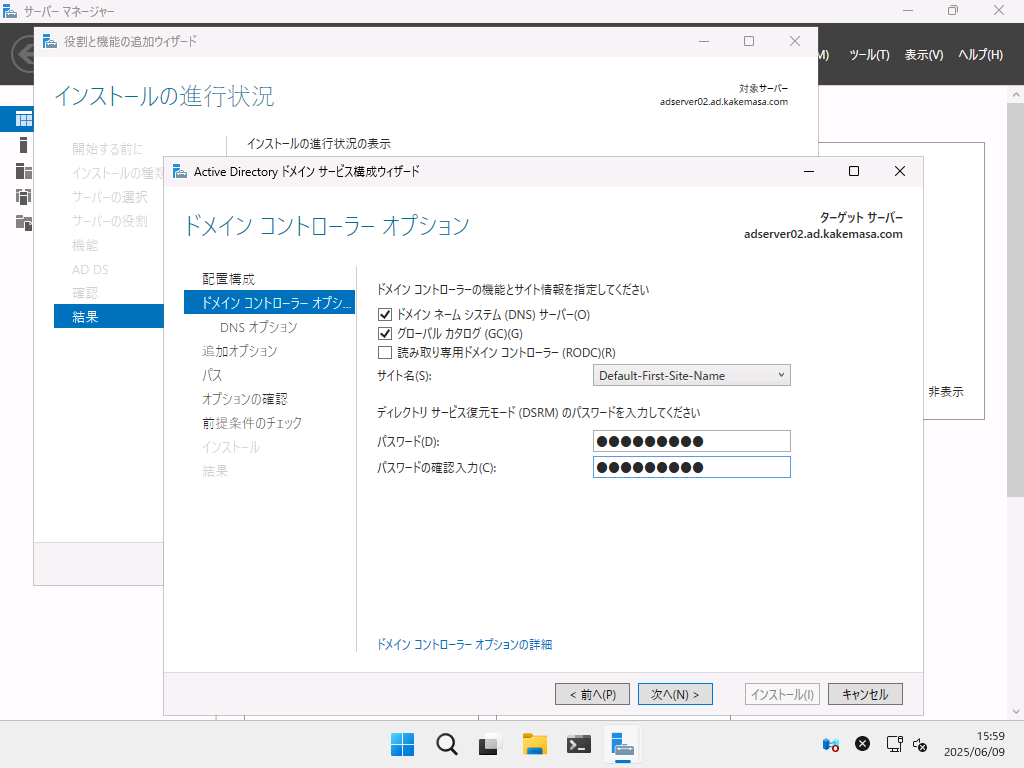1024x768 pixels.
Task: Open the domain controller options details link
Action: coord(464,645)
